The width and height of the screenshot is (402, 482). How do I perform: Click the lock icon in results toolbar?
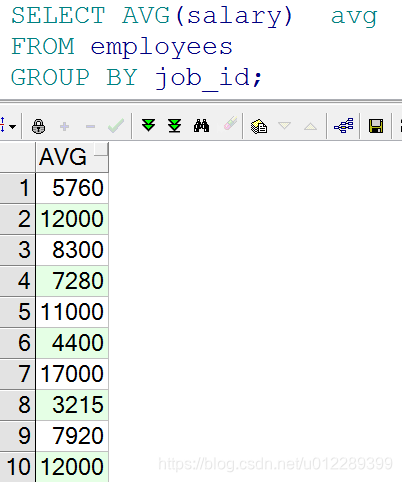(38, 127)
